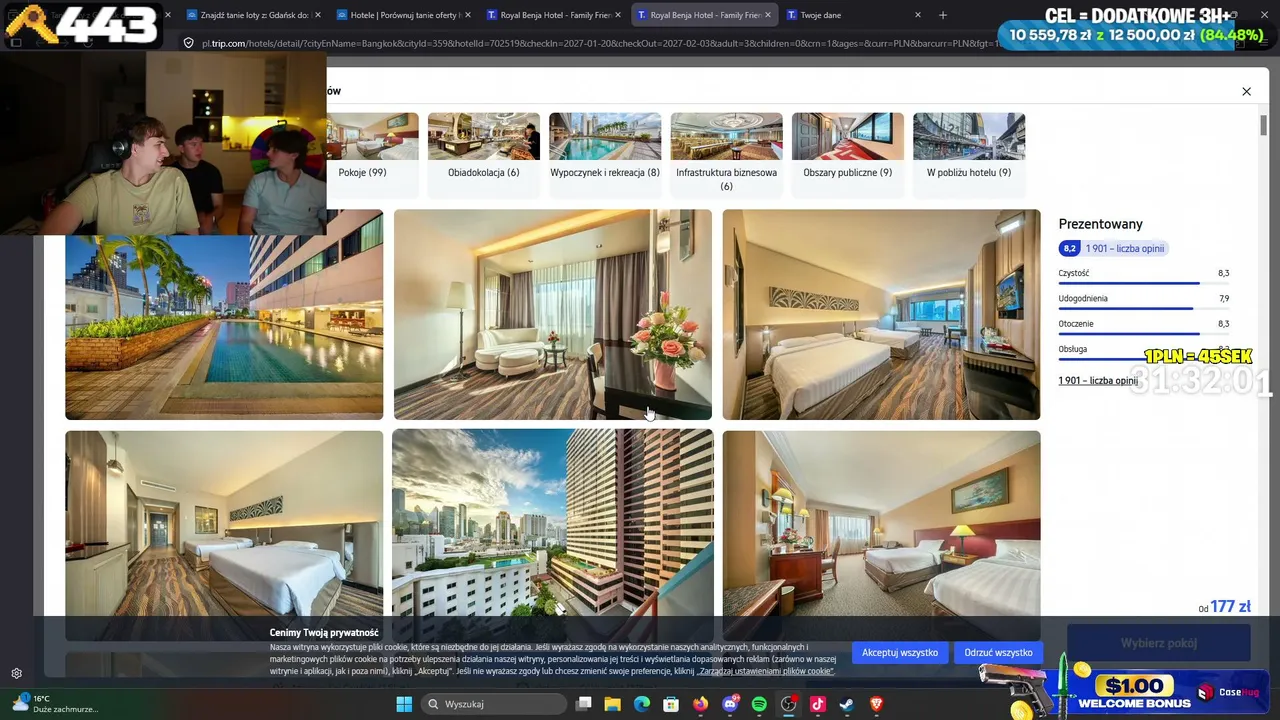The width and height of the screenshot is (1280, 720).
Task: Switch to the 'Hotele | Porównuj tanie oferty' tab
Action: point(403,15)
